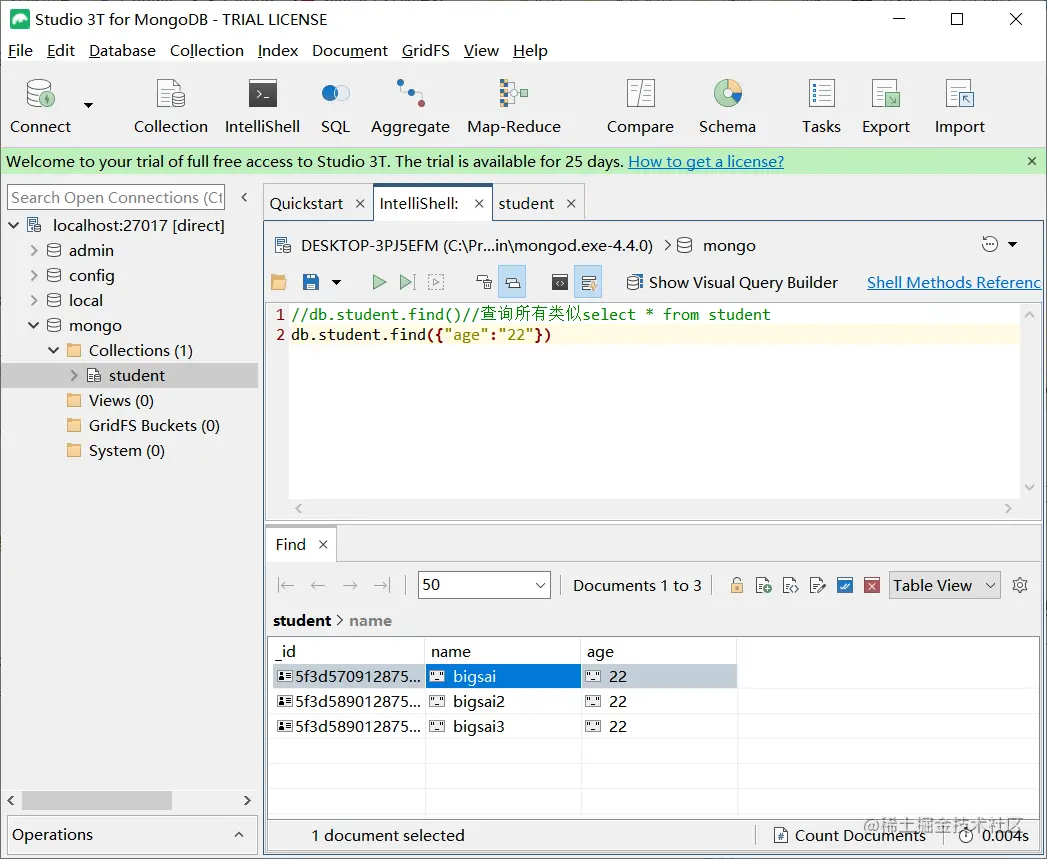Open the page size 50 combo box
The height and width of the screenshot is (859, 1047).
click(484, 585)
